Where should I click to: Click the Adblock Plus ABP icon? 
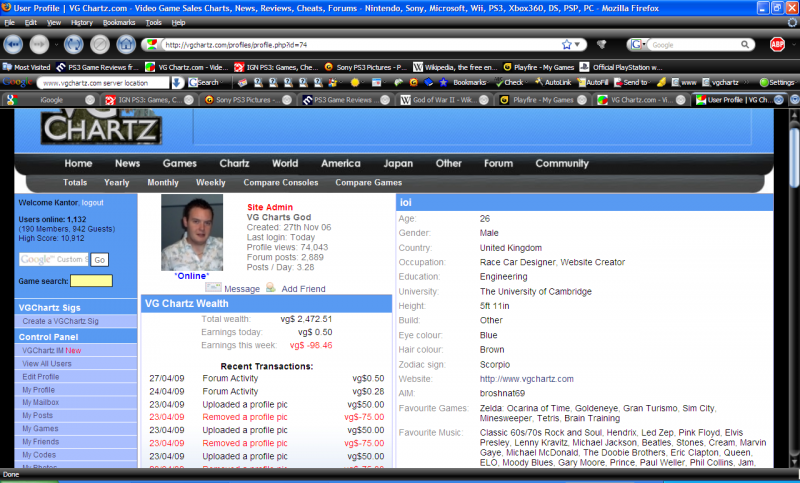pos(777,45)
